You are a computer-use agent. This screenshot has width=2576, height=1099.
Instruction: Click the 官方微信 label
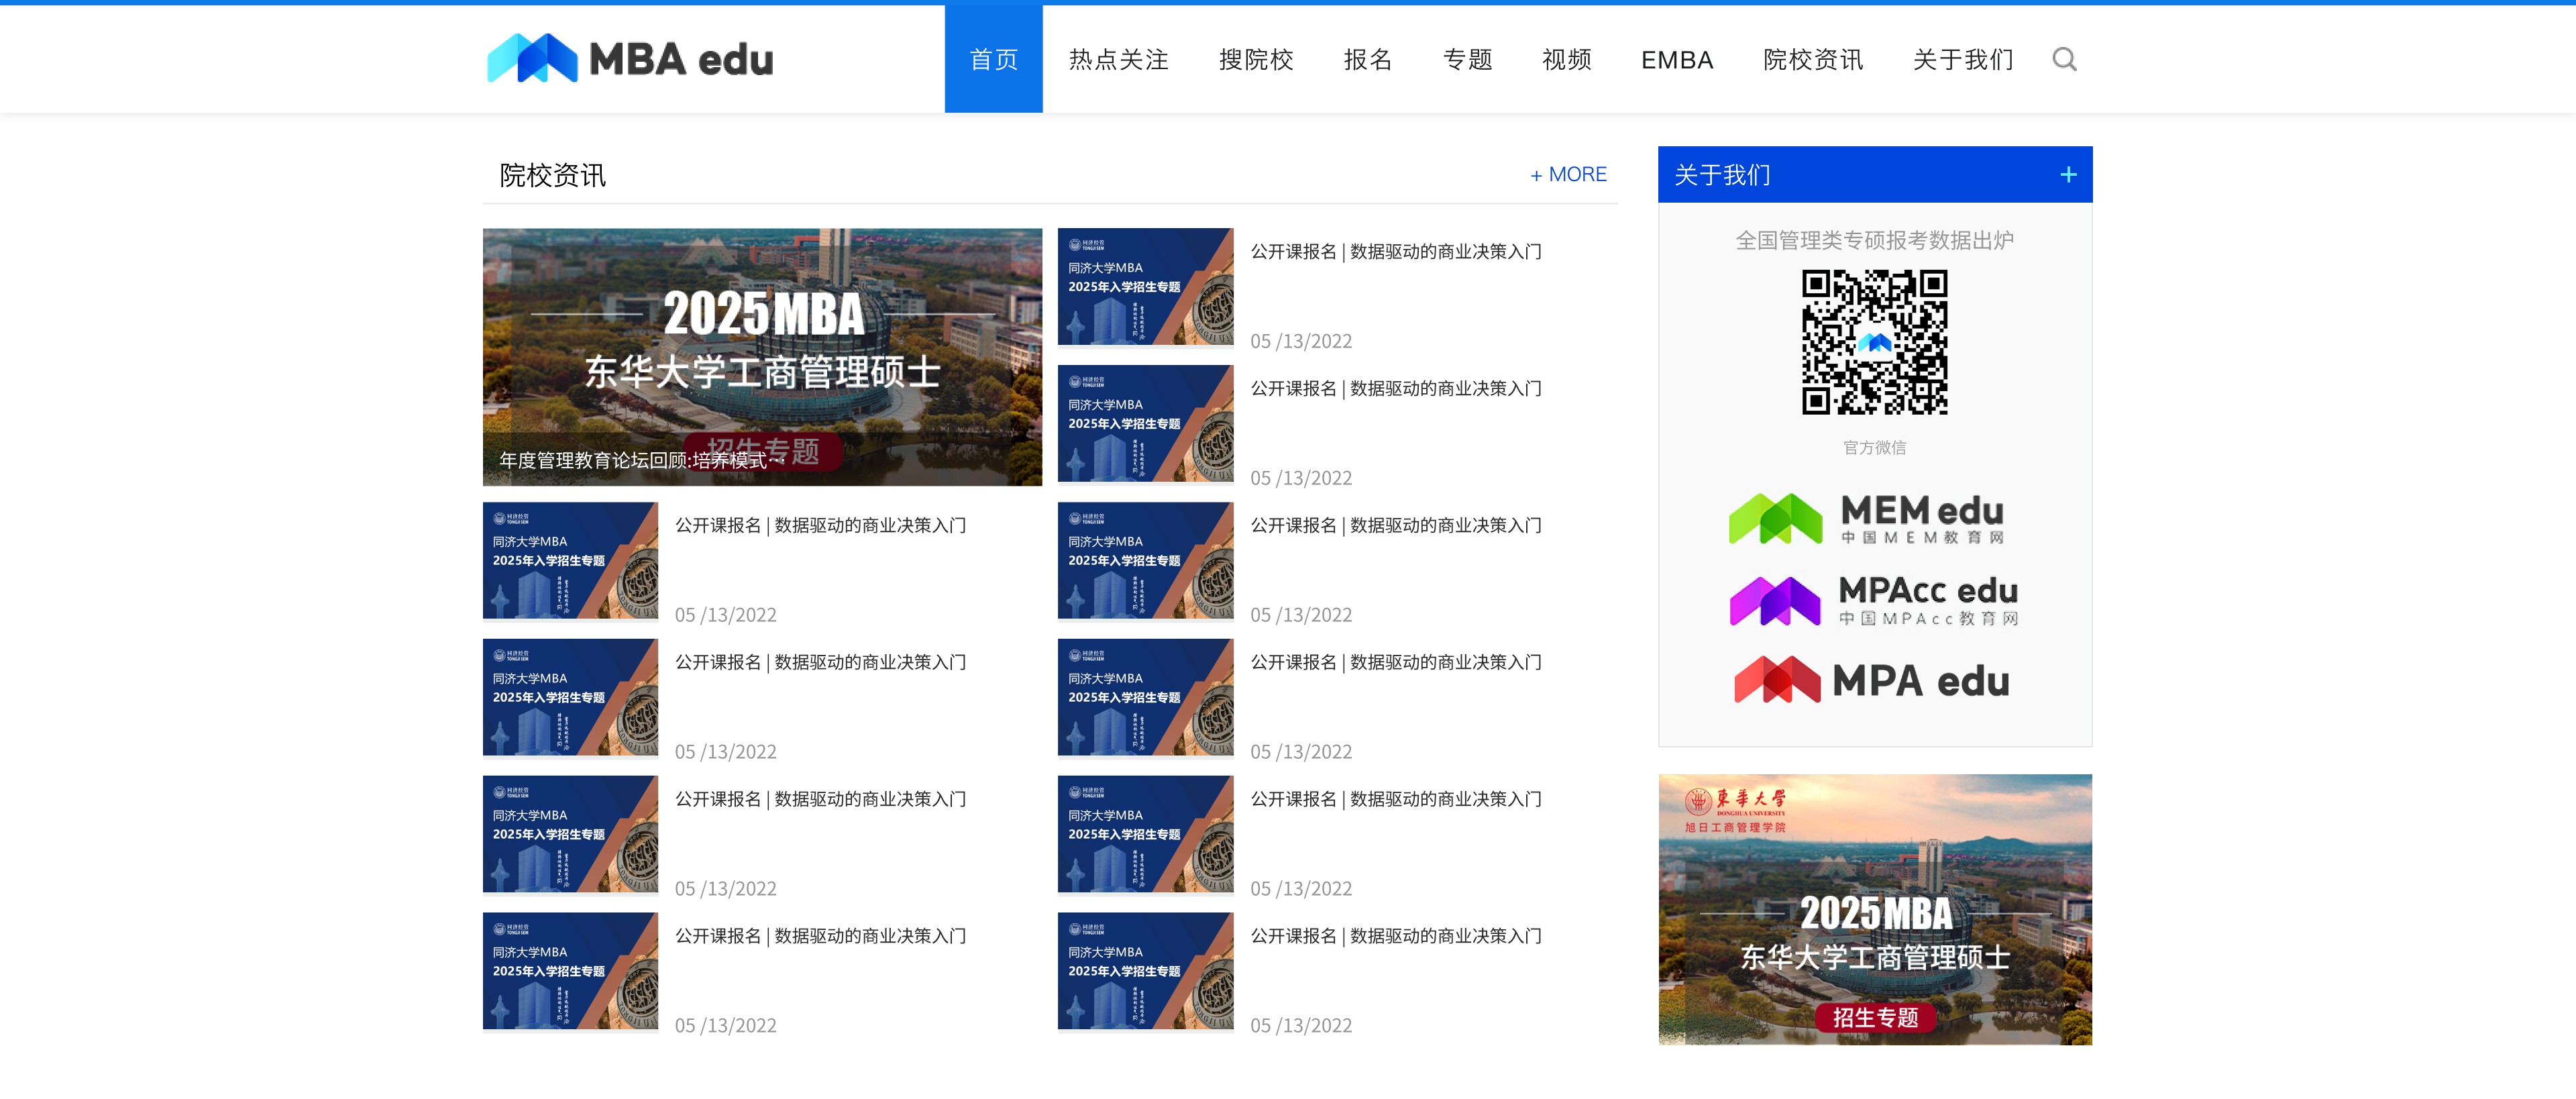pos(1874,447)
